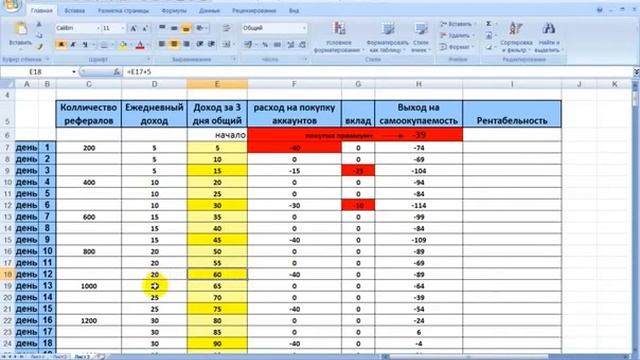Click the AutoSum sigma icon

pos(489,24)
